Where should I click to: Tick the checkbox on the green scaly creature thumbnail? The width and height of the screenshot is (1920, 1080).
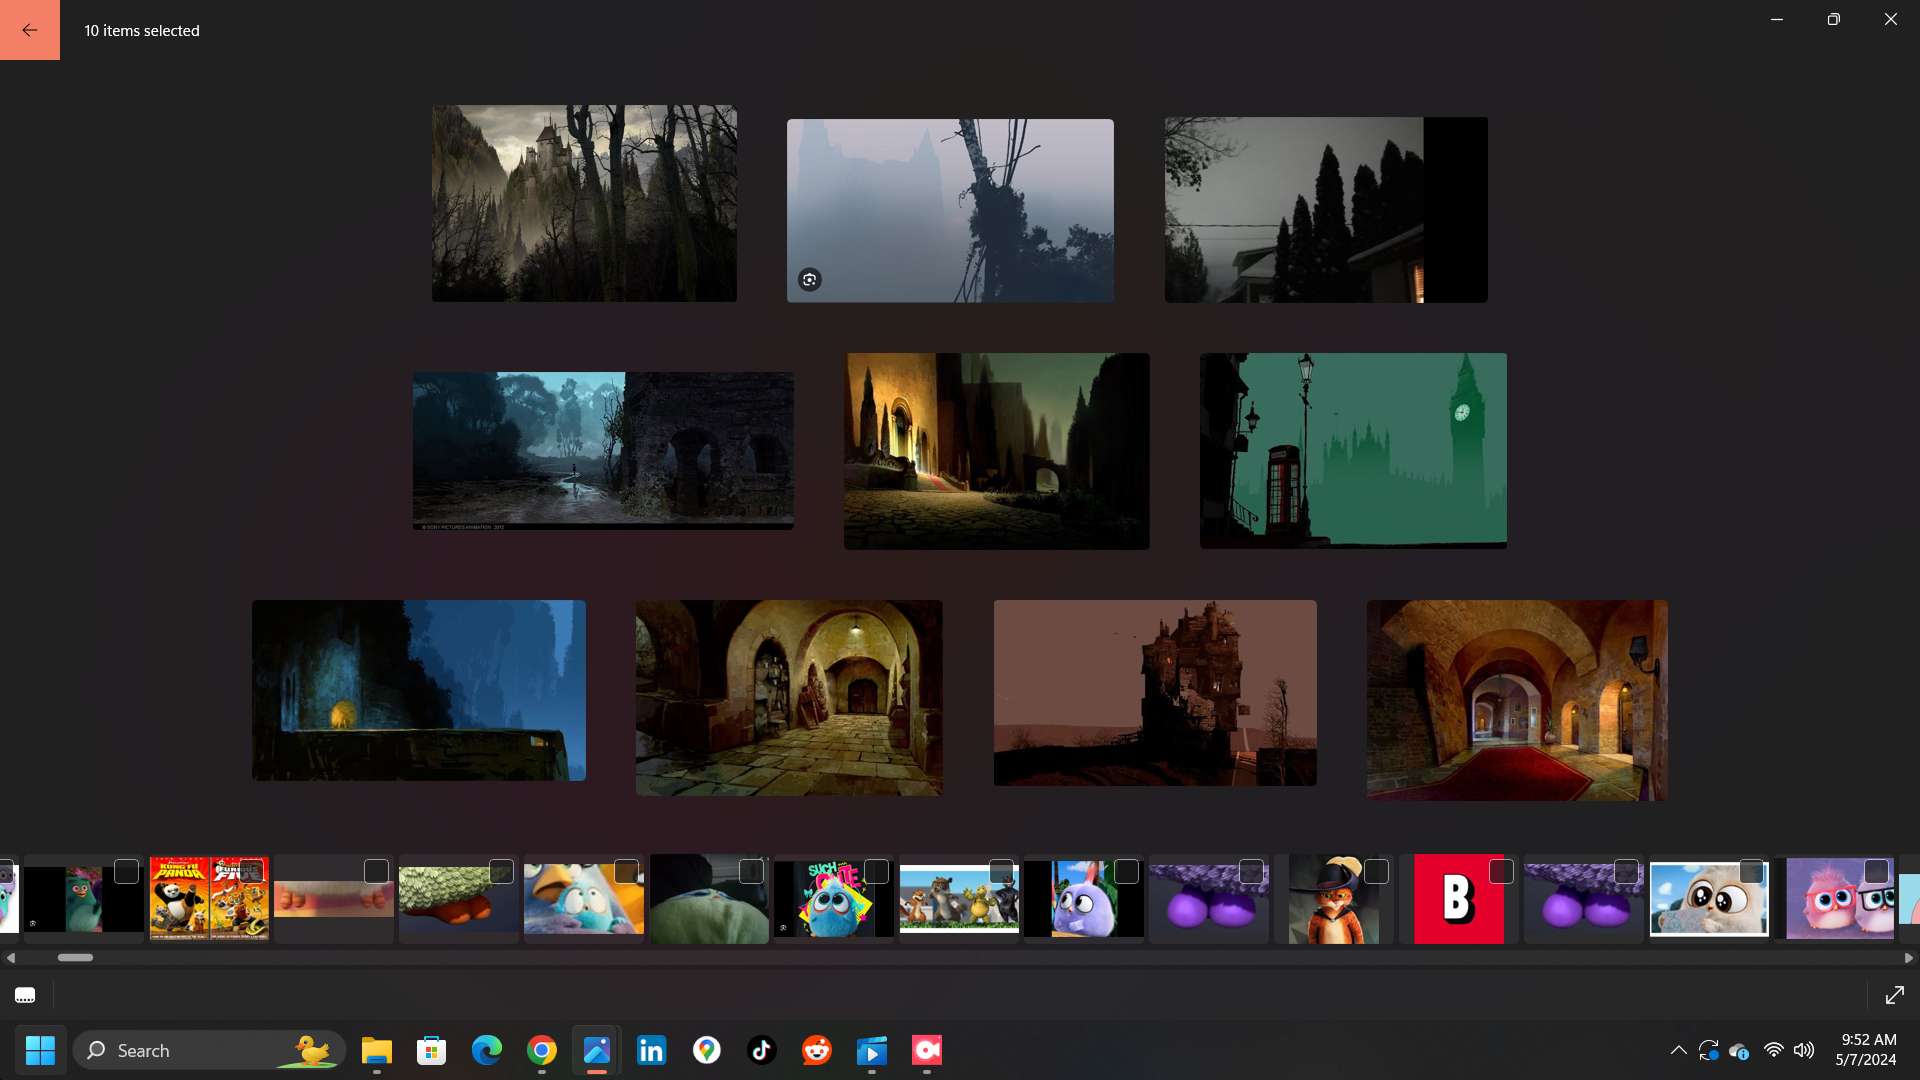click(x=501, y=871)
